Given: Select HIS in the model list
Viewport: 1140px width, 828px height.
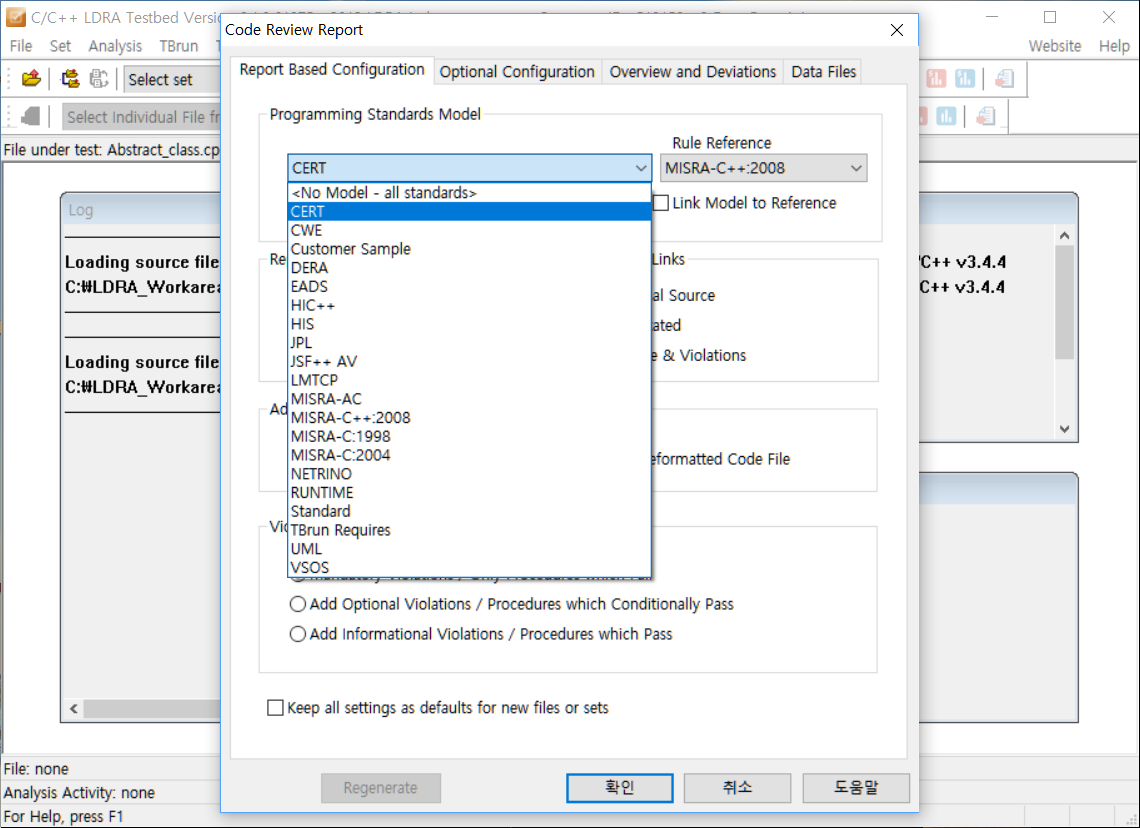Looking at the screenshot, I should coord(469,324).
